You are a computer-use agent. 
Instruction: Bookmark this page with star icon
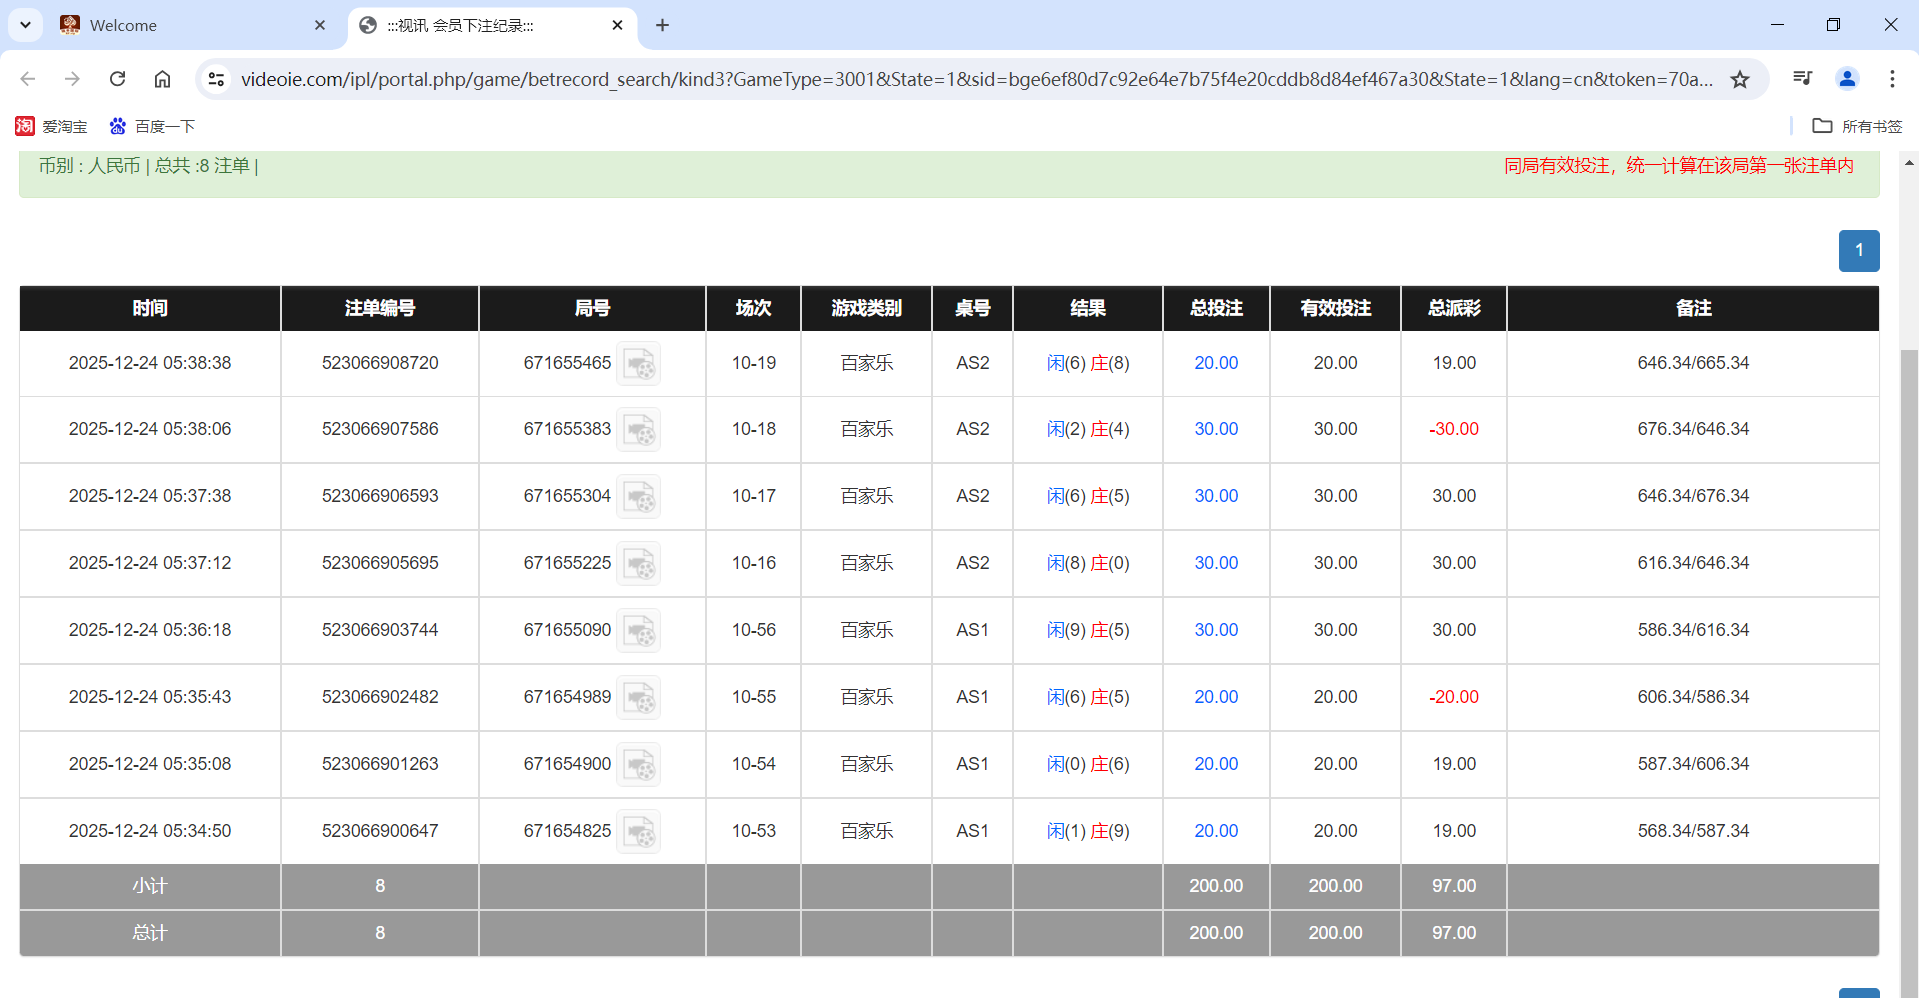[x=1740, y=79]
